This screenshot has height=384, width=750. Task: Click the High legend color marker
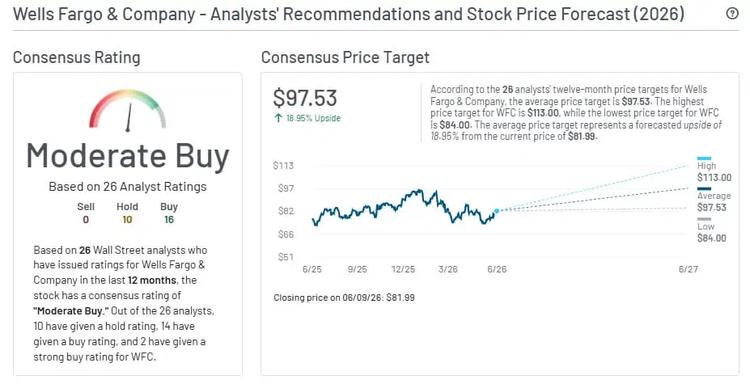(704, 158)
